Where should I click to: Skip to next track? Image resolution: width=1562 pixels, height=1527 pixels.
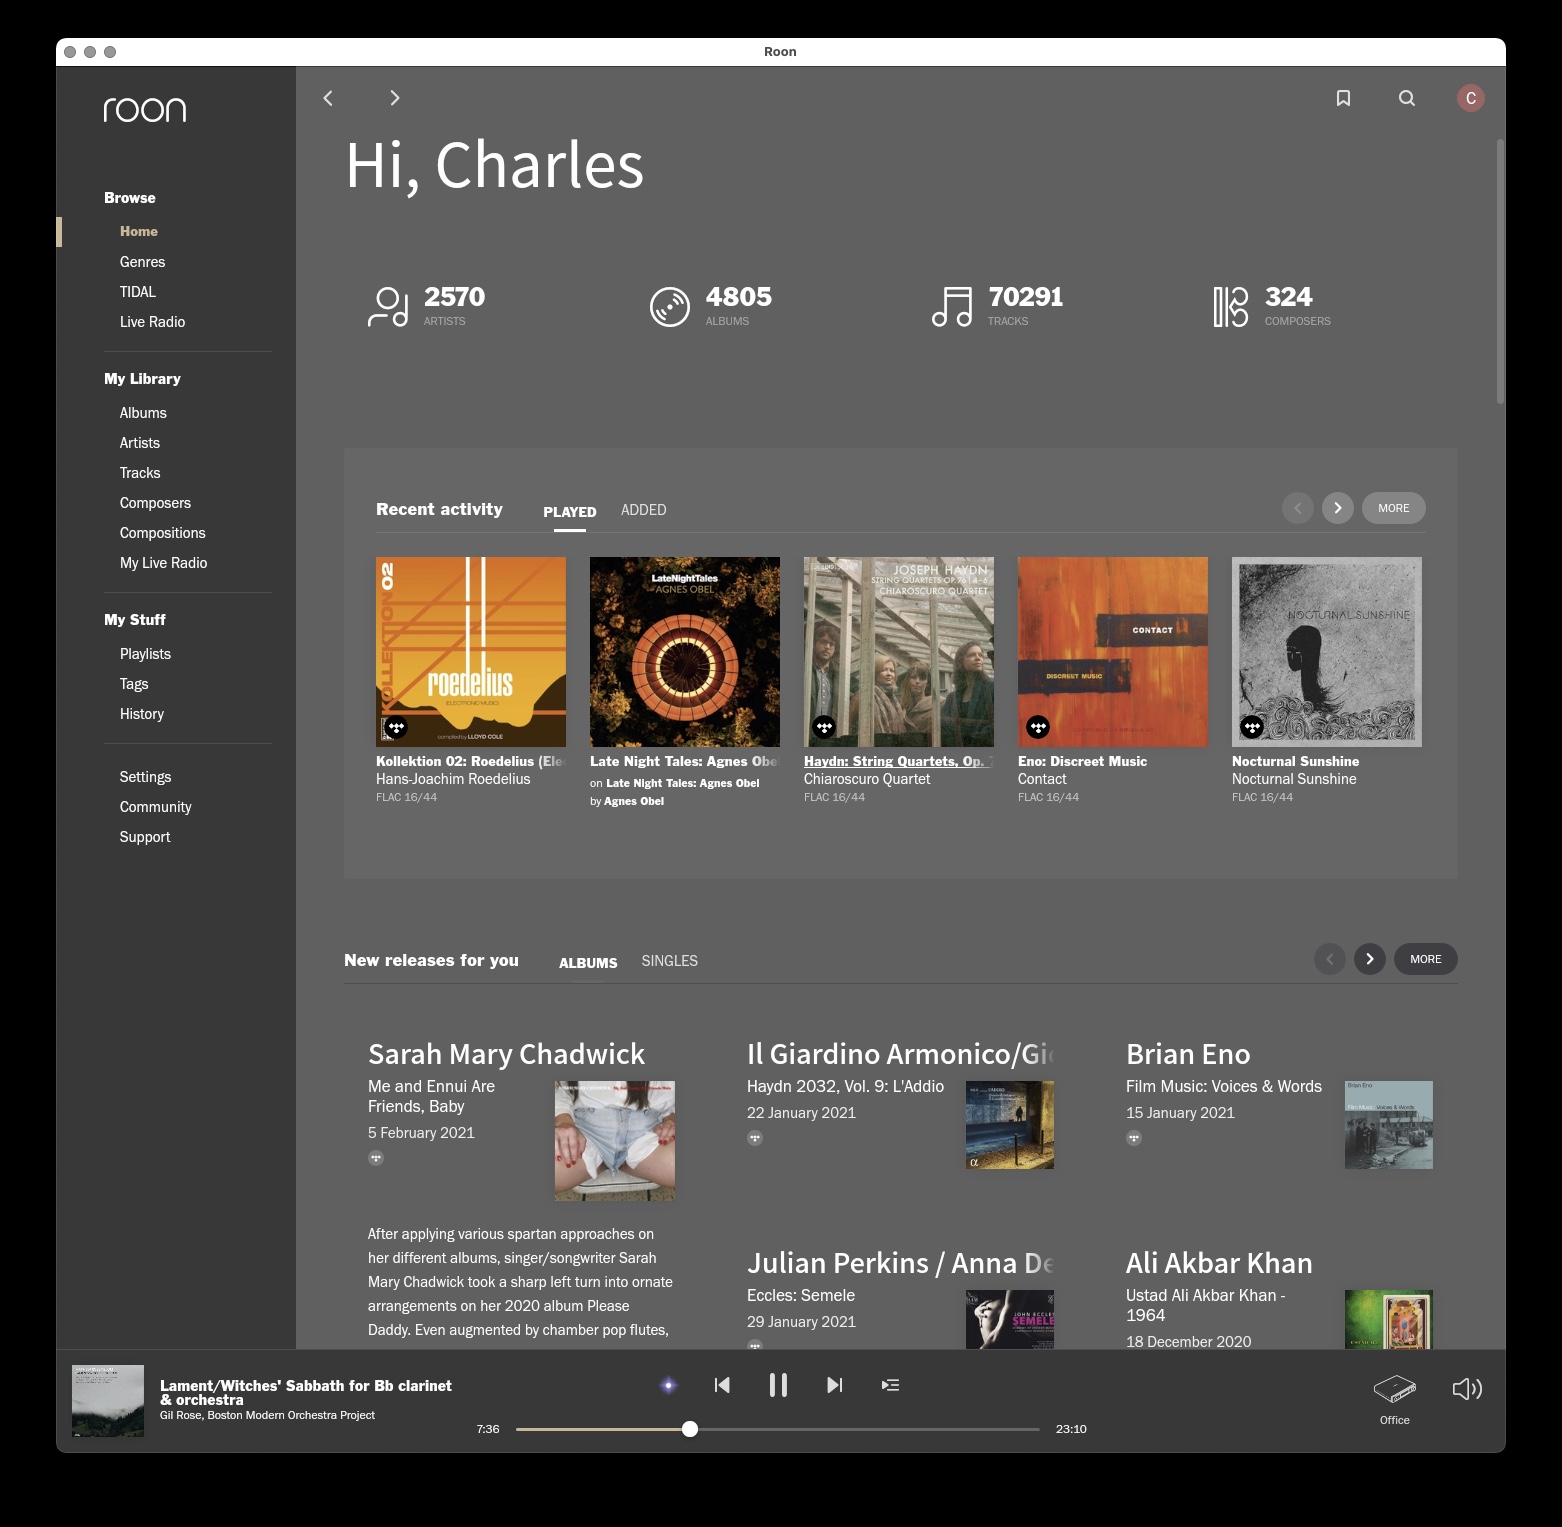pyautogui.click(x=835, y=1385)
